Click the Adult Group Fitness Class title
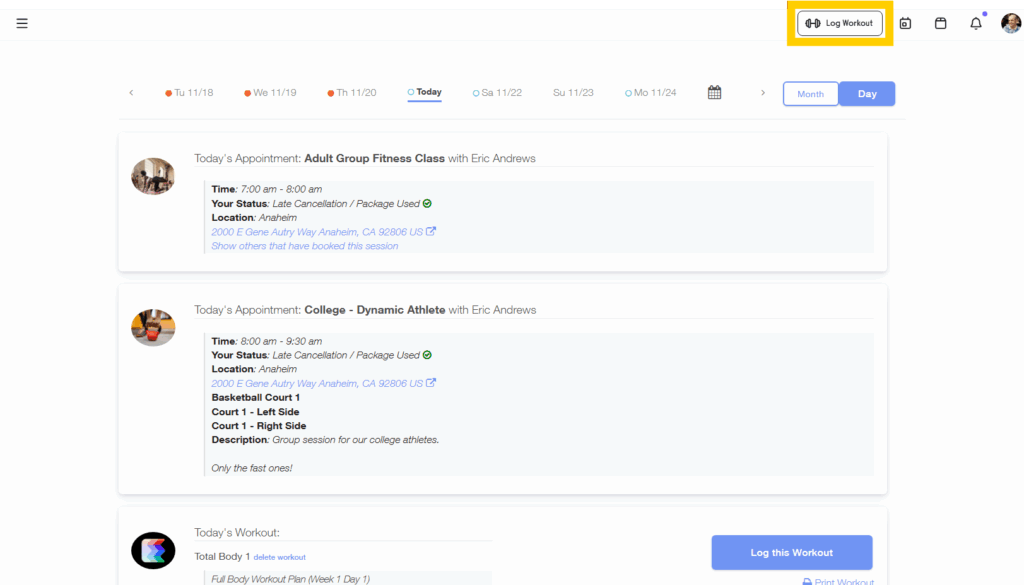1024x585 pixels. (x=374, y=158)
